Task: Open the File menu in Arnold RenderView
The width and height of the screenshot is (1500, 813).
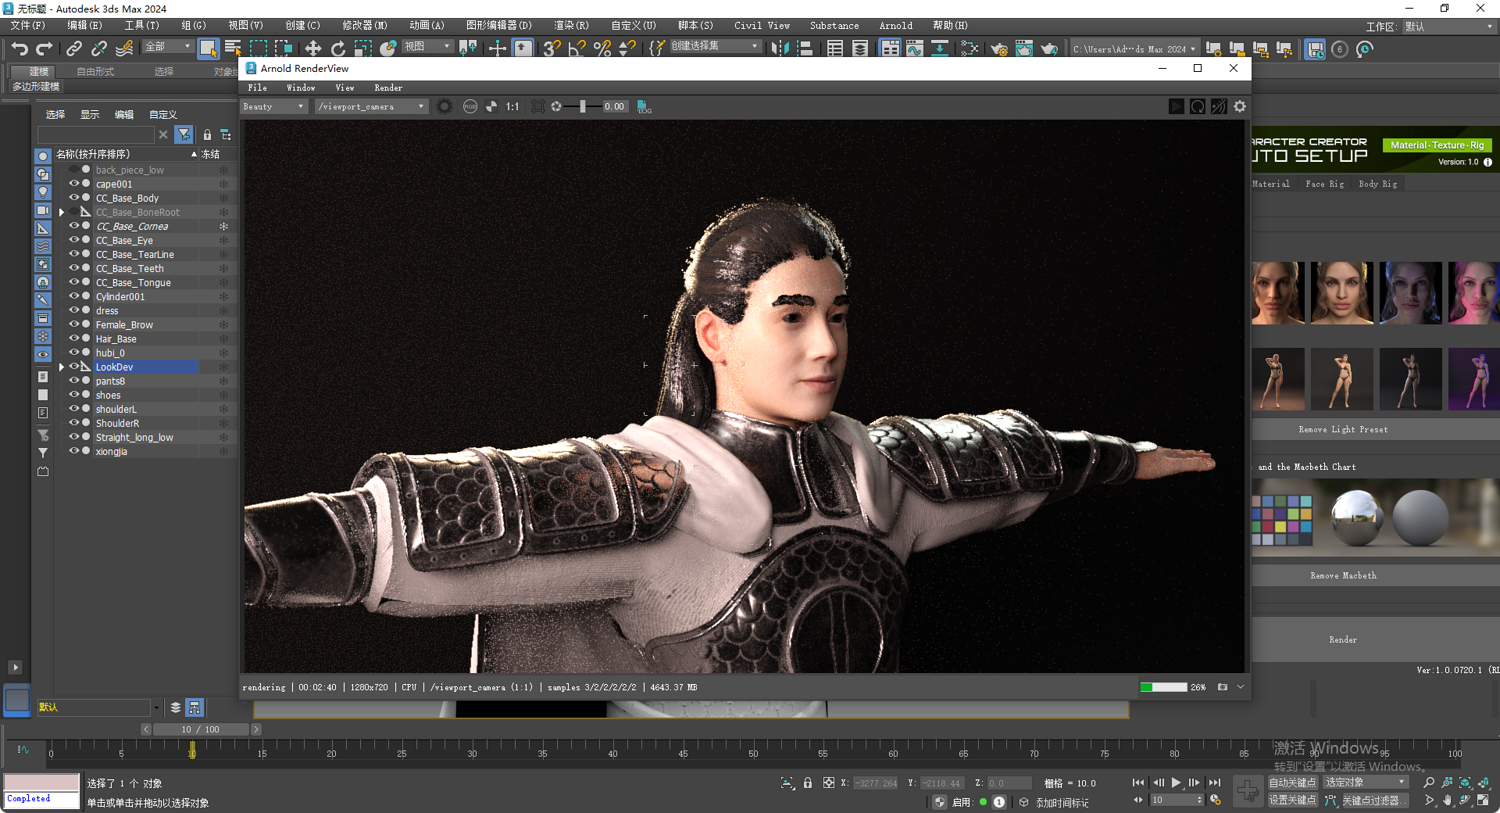Action: point(257,88)
